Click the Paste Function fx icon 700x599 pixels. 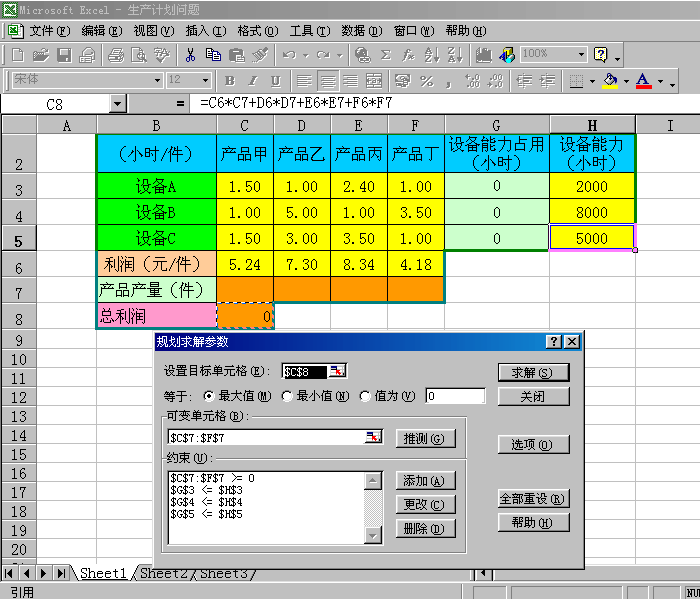pyautogui.click(x=408, y=55)
